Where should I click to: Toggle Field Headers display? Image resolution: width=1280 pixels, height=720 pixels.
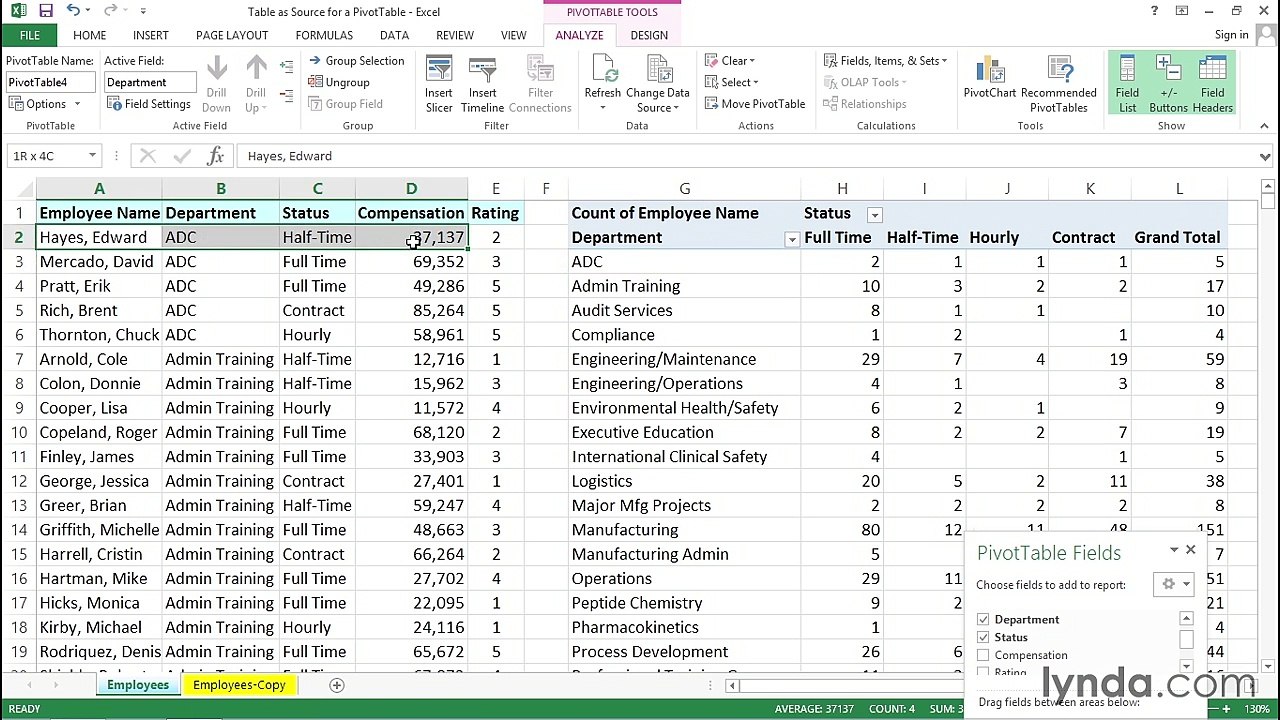[1212, 85]
